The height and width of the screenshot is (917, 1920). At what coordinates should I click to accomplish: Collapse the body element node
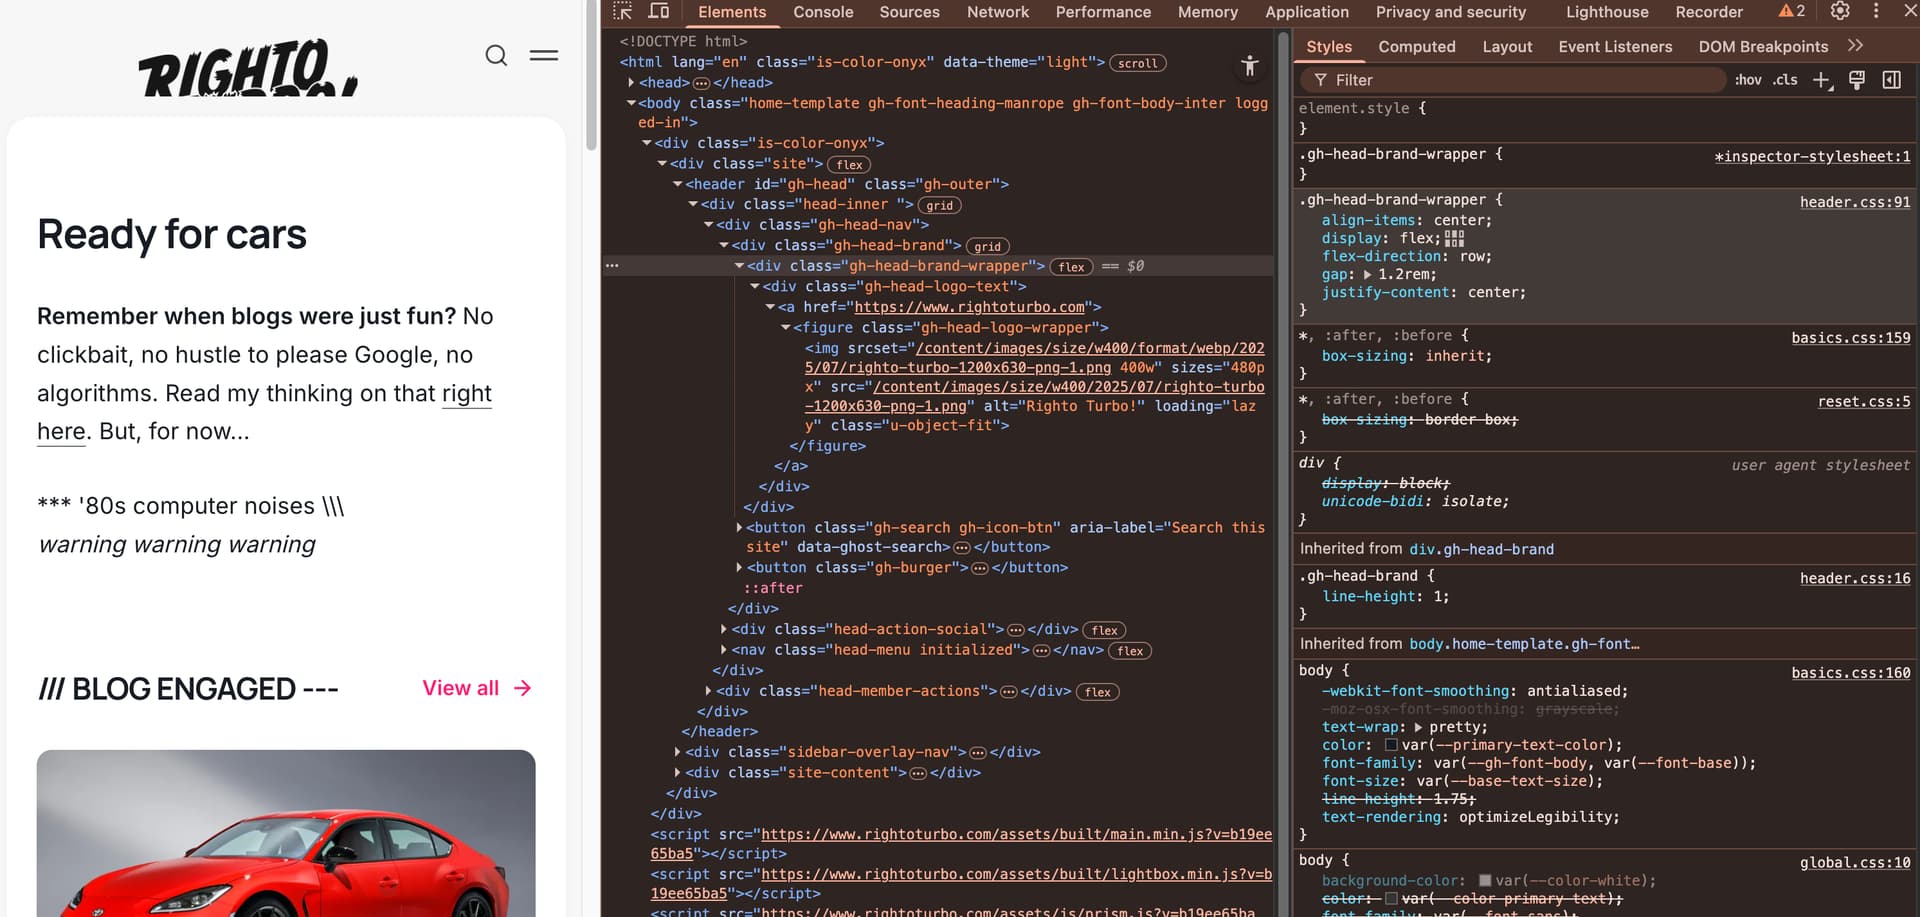[631, 103]
